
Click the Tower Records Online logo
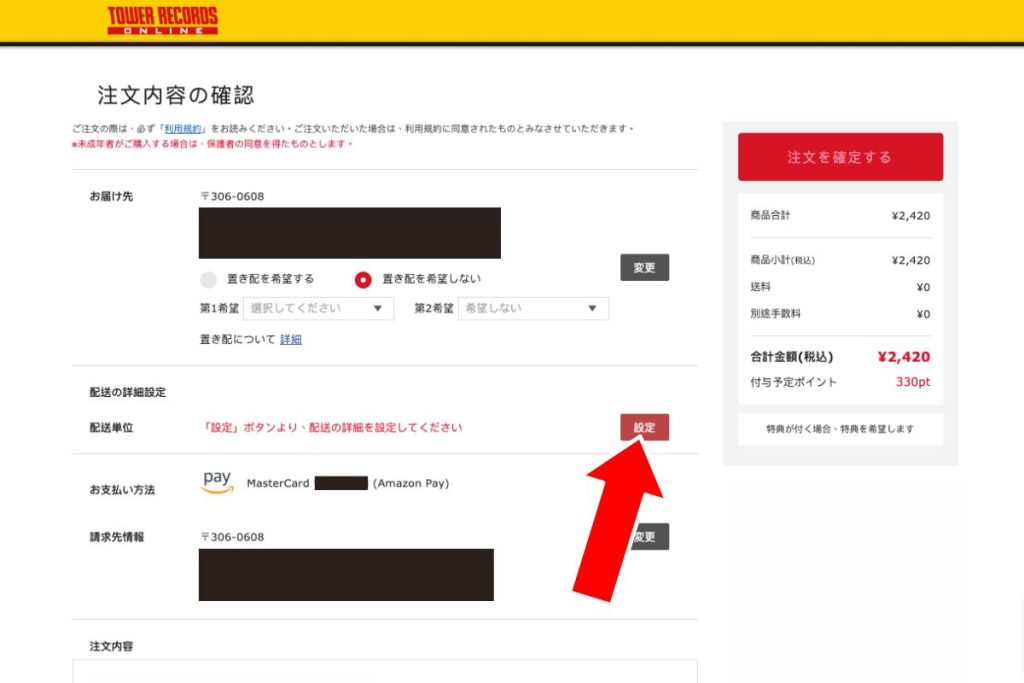click(162, 20)
